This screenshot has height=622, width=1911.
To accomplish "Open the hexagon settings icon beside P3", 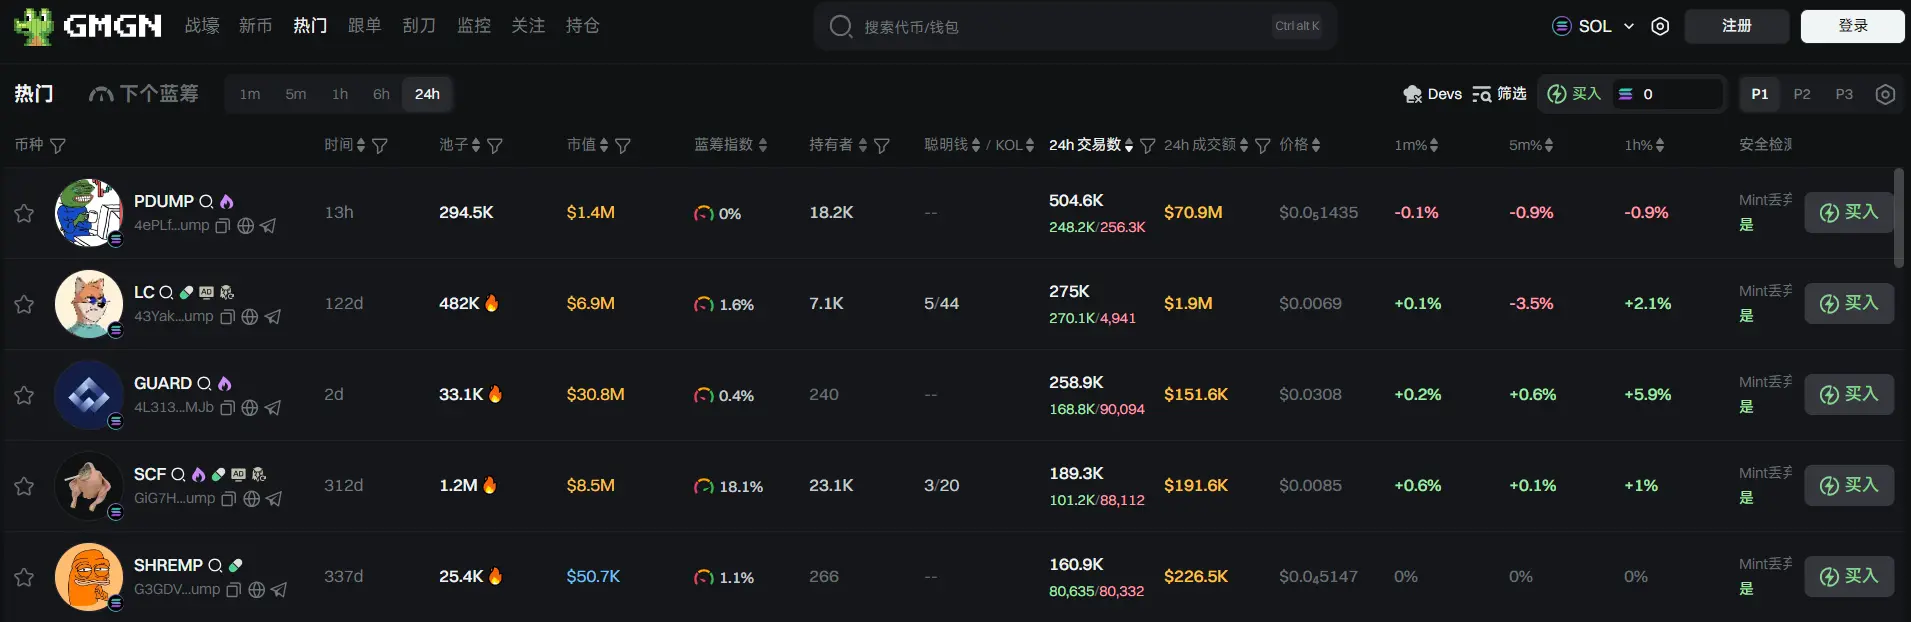I will 1885,94.
